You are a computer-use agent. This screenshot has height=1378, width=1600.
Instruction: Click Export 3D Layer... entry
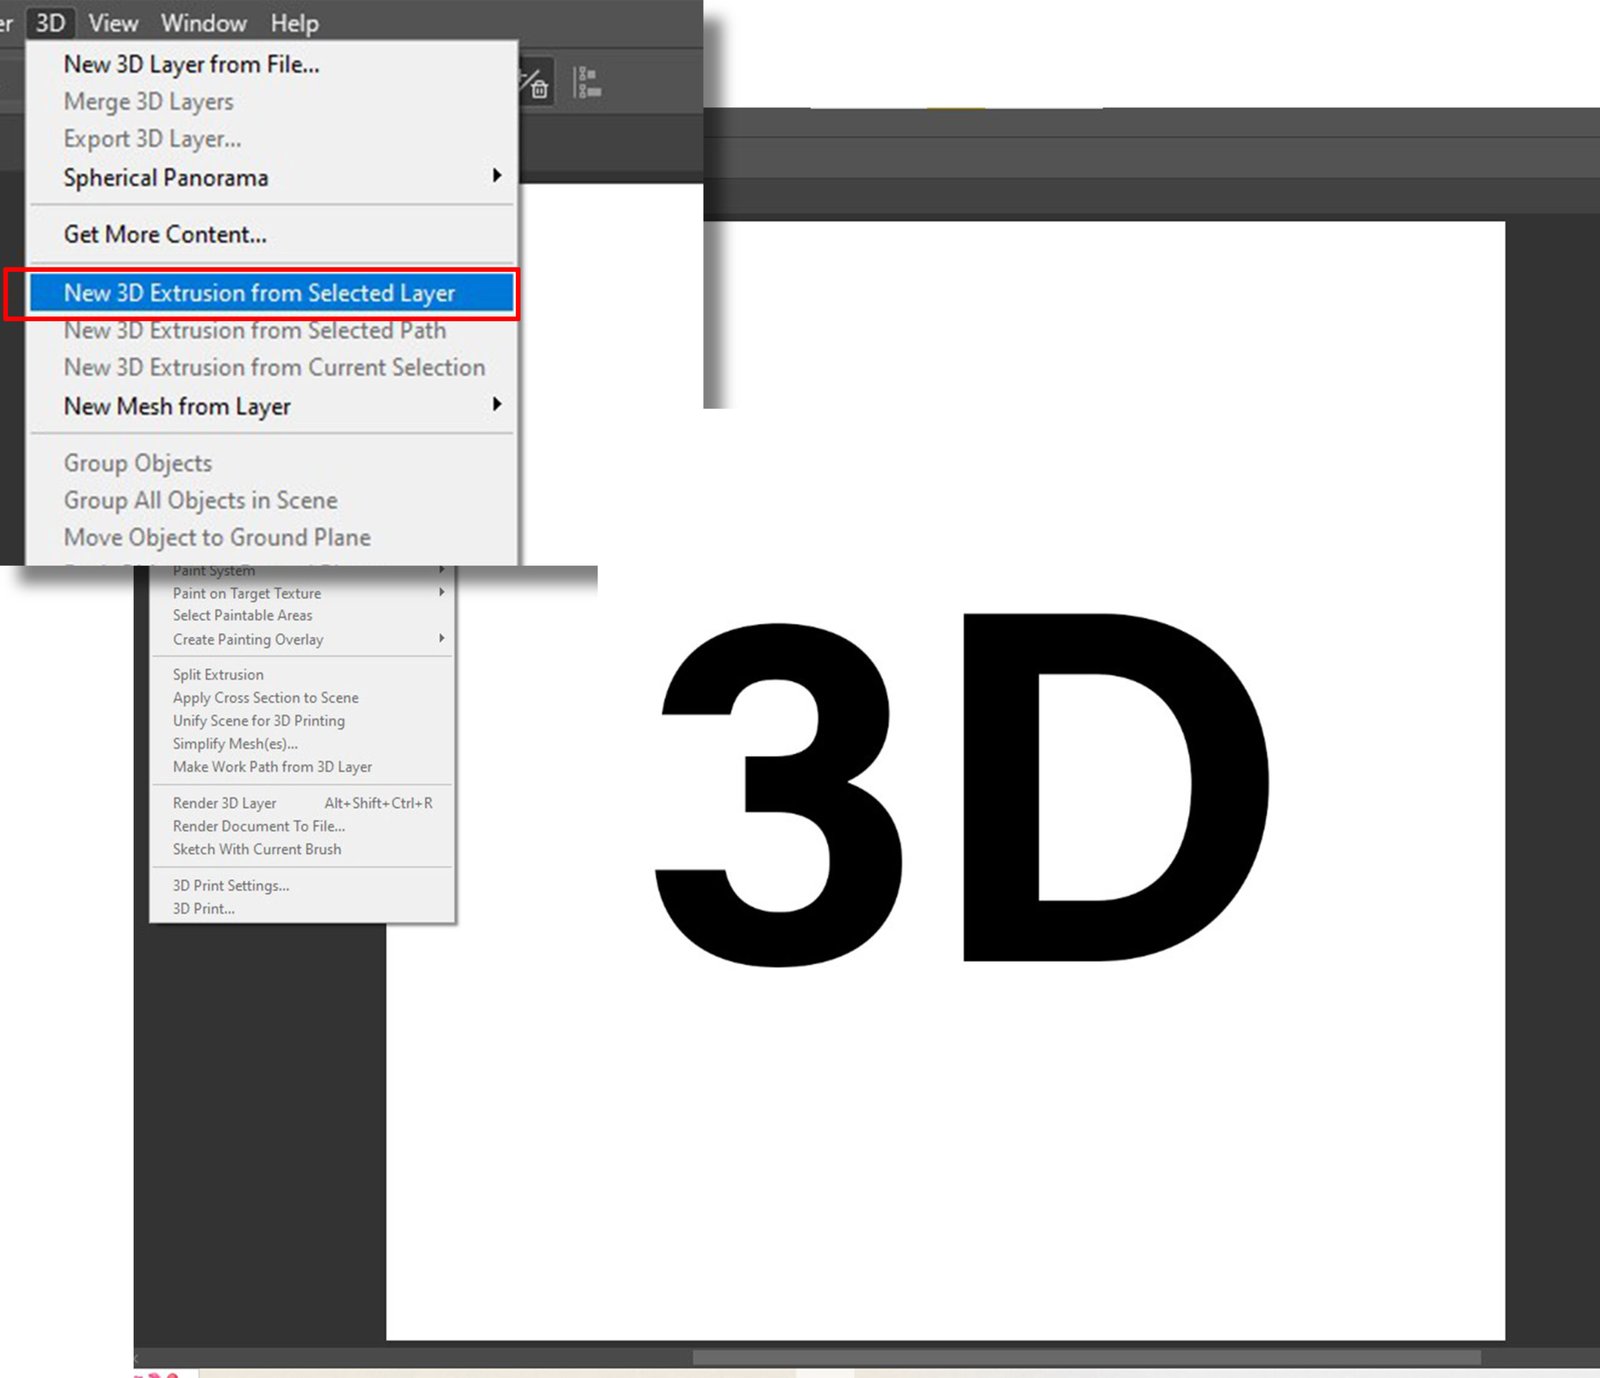click(x=271, y=139)
